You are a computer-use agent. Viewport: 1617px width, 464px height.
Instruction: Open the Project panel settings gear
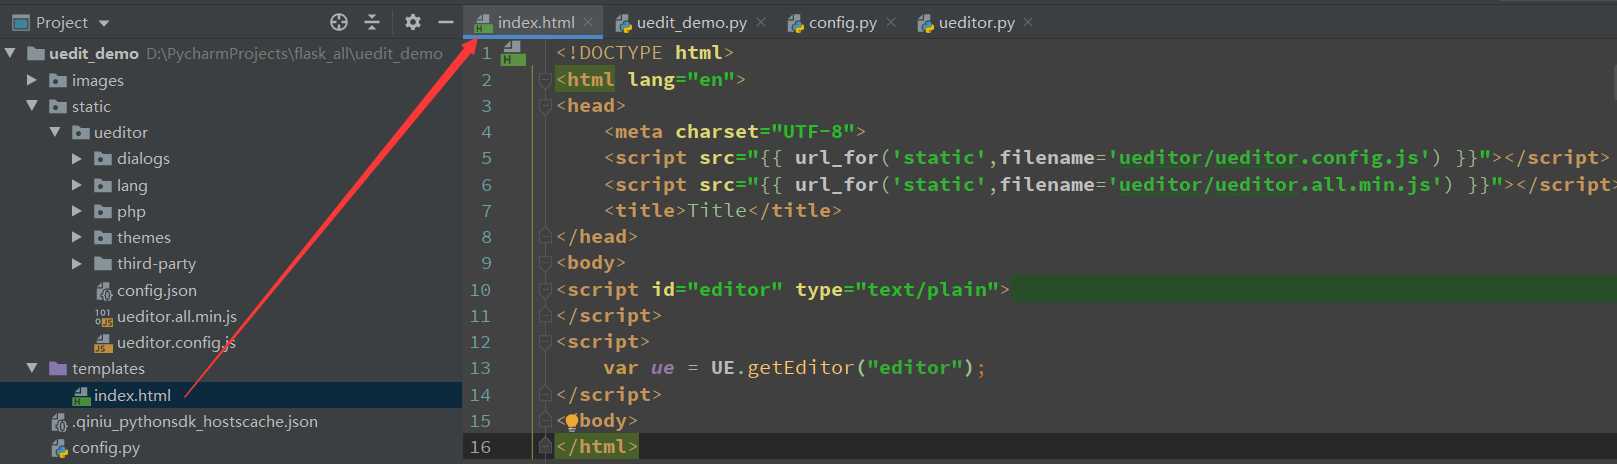click(413, 22)
